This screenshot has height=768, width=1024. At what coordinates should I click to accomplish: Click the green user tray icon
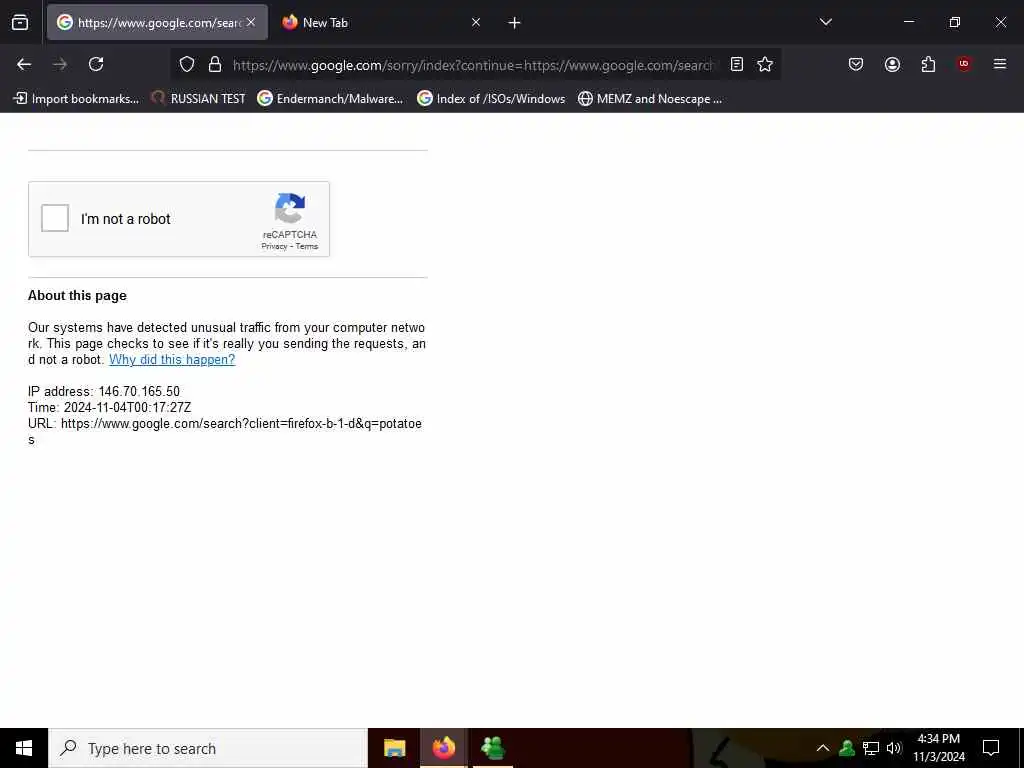(847, 748)
